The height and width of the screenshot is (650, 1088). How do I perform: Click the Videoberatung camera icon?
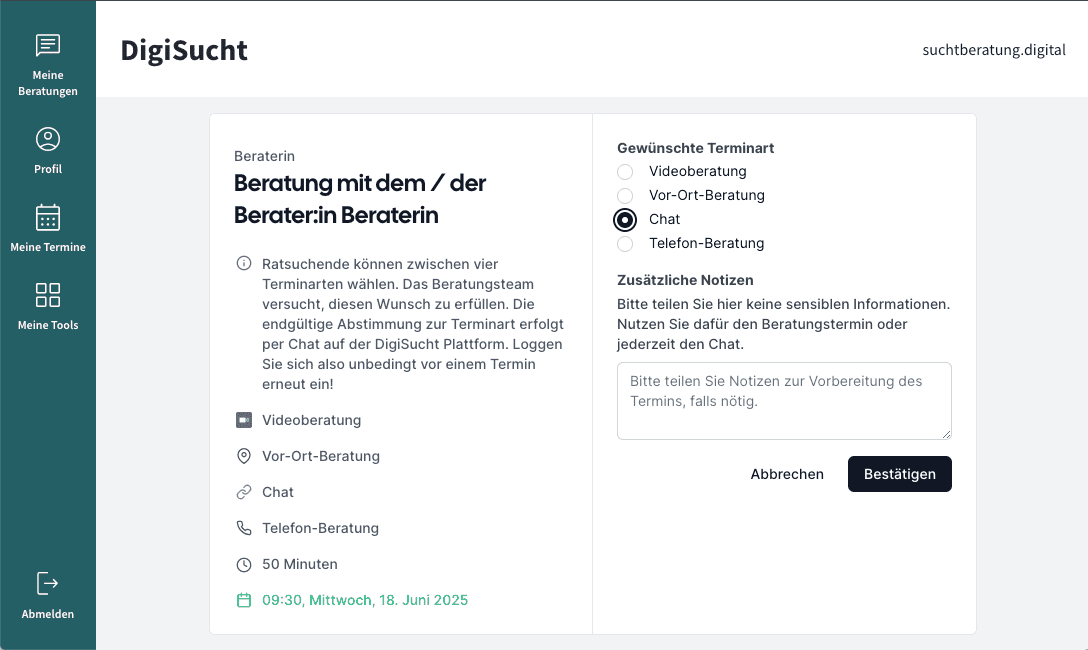[x=244, y=420]
